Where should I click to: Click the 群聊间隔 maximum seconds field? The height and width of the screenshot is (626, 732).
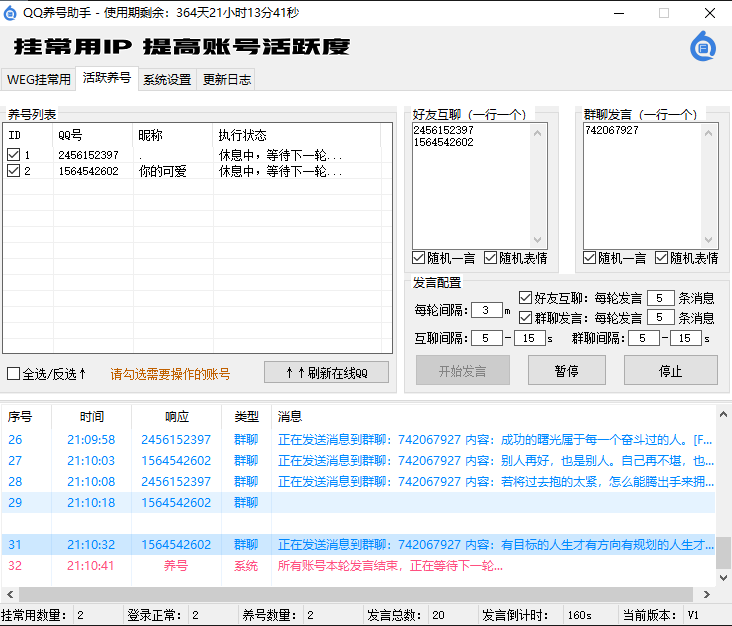pyautogui.click(x=685, y=338)
